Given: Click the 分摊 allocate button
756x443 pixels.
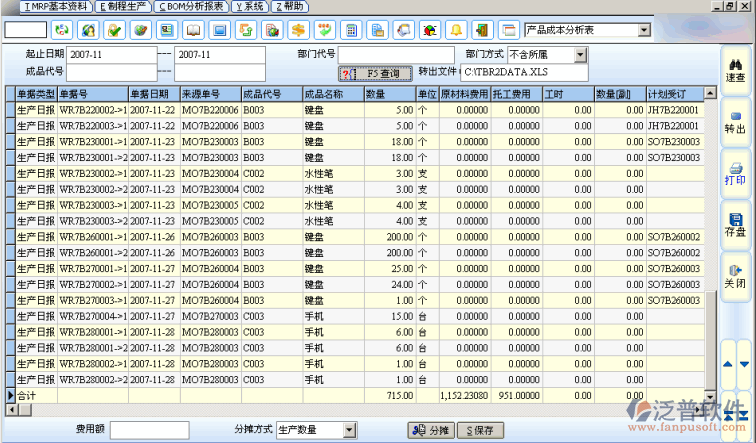Looking at the screenshot, I should [431, 429].
